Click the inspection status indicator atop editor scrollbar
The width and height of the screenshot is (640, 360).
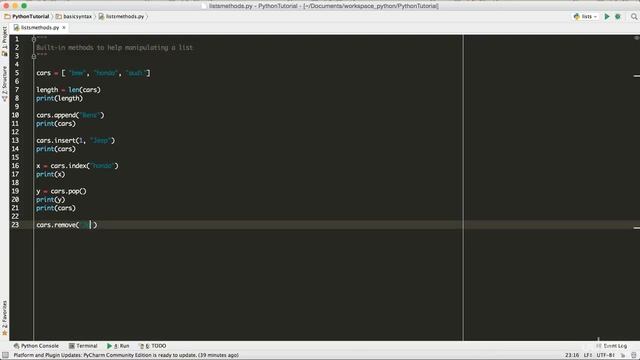coord(636,38)
